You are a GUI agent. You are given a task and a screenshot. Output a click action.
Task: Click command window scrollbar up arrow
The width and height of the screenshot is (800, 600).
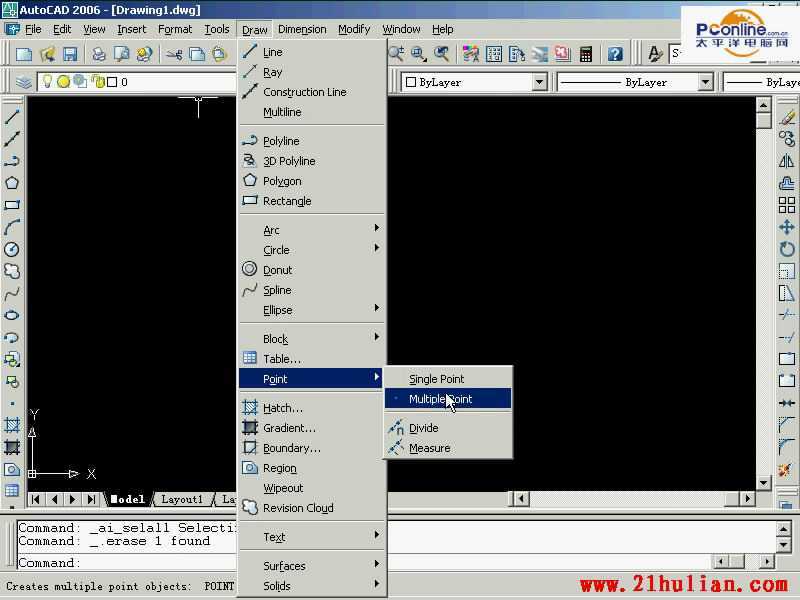pyautogui.click(x=784, y=529)
